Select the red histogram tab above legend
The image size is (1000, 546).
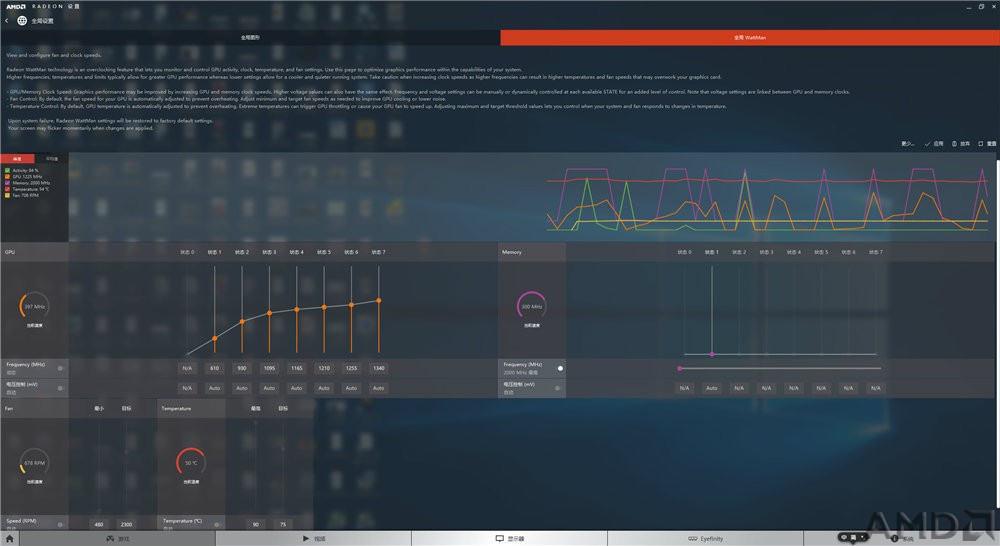17,158
